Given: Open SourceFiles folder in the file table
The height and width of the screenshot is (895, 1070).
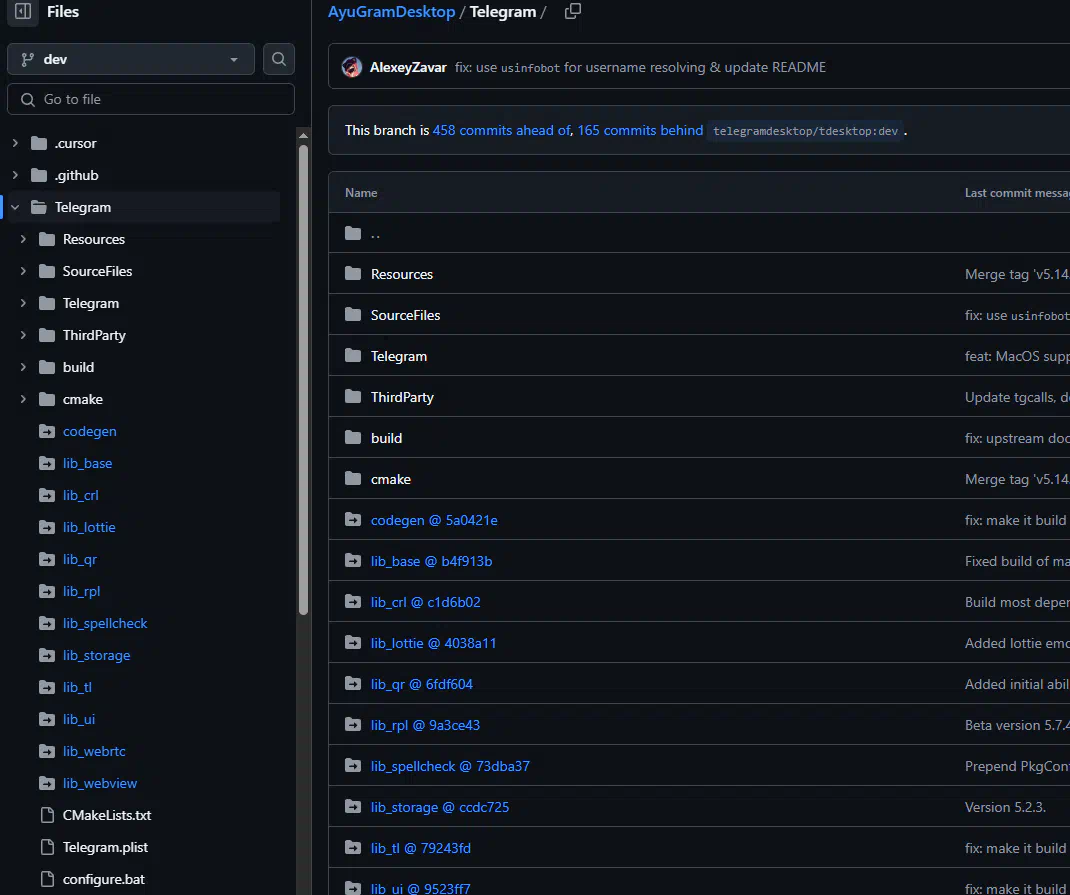Looking at the screenshot, I should (x=405, y=315).
